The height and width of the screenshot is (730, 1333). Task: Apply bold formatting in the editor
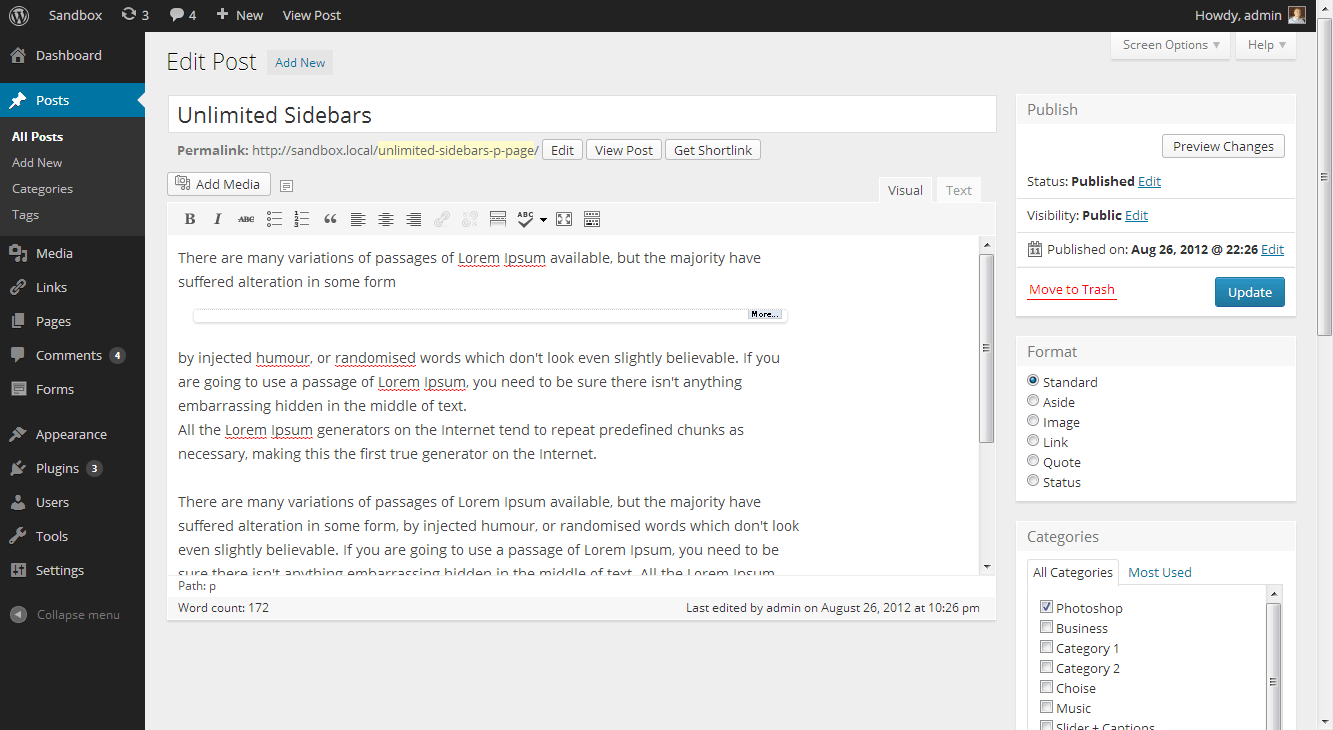[190, 218]
